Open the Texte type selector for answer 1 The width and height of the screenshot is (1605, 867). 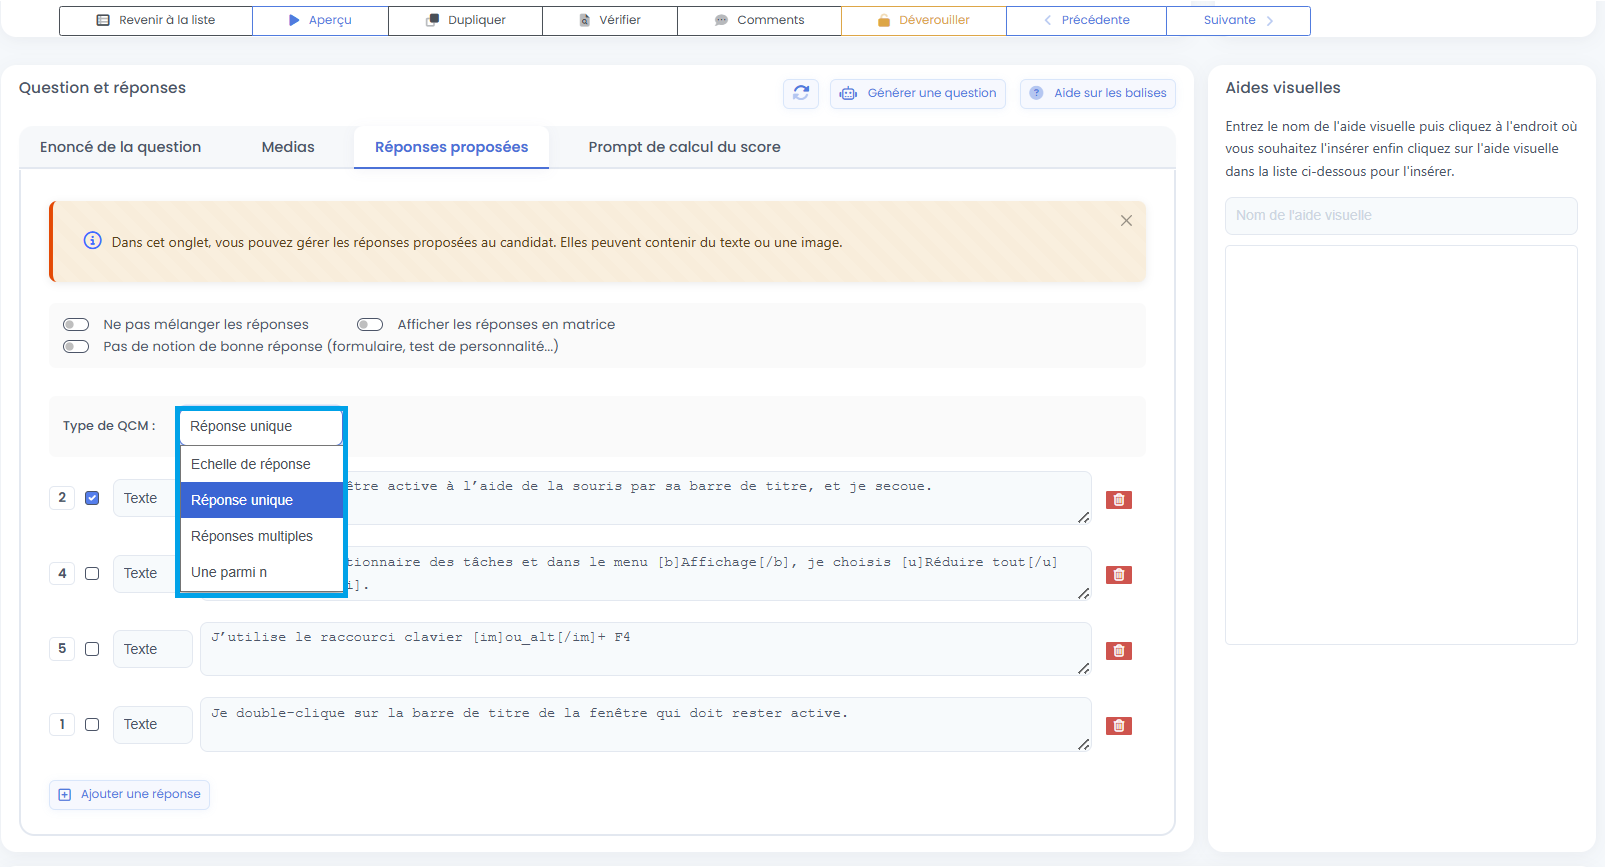tap(152, 724)
